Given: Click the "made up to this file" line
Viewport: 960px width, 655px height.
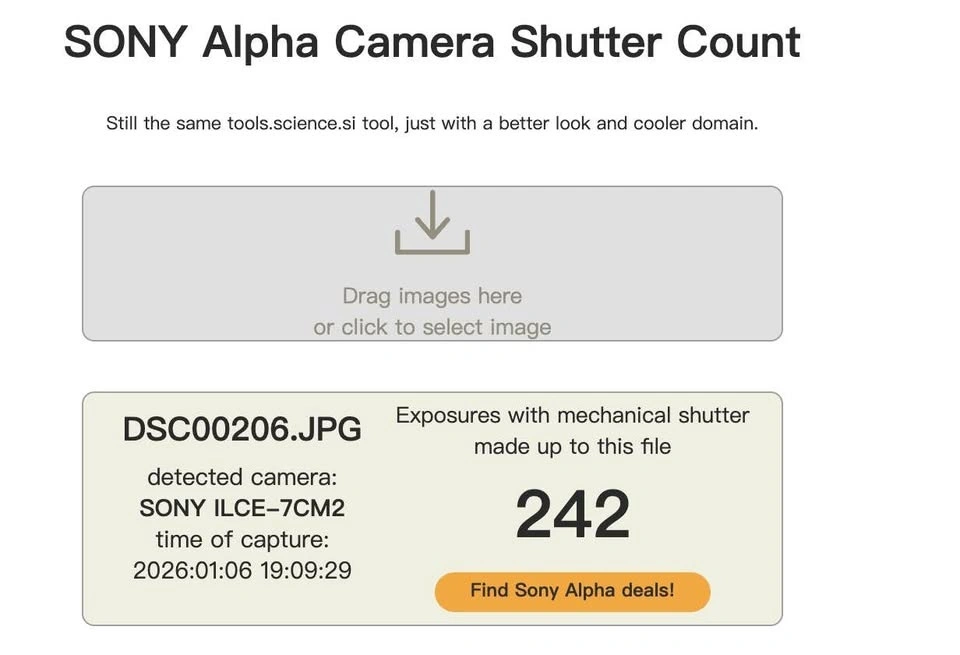Looking at the screenshot, I should click(x=572, y=446).
